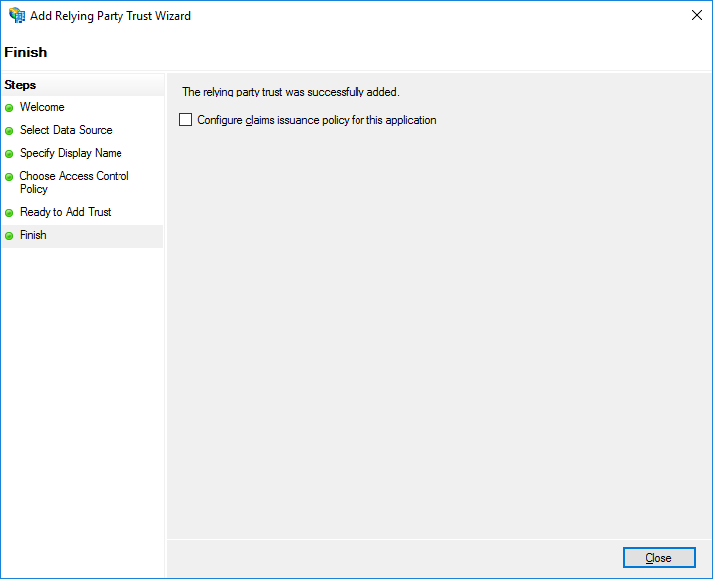Viewport: 713px width, 579px height.
Task: Click the Steps header in the sidebar
Action: click(x=20, y=85)
